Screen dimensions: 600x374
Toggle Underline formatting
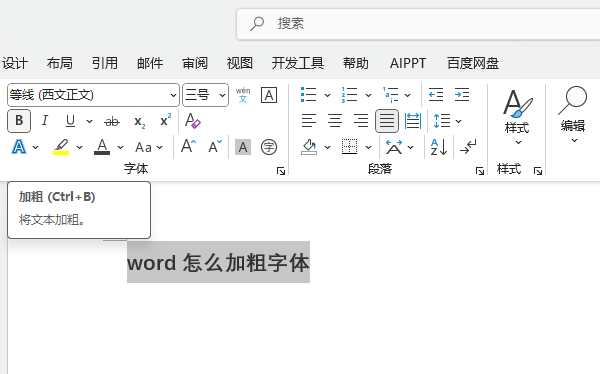coord(70,121)
